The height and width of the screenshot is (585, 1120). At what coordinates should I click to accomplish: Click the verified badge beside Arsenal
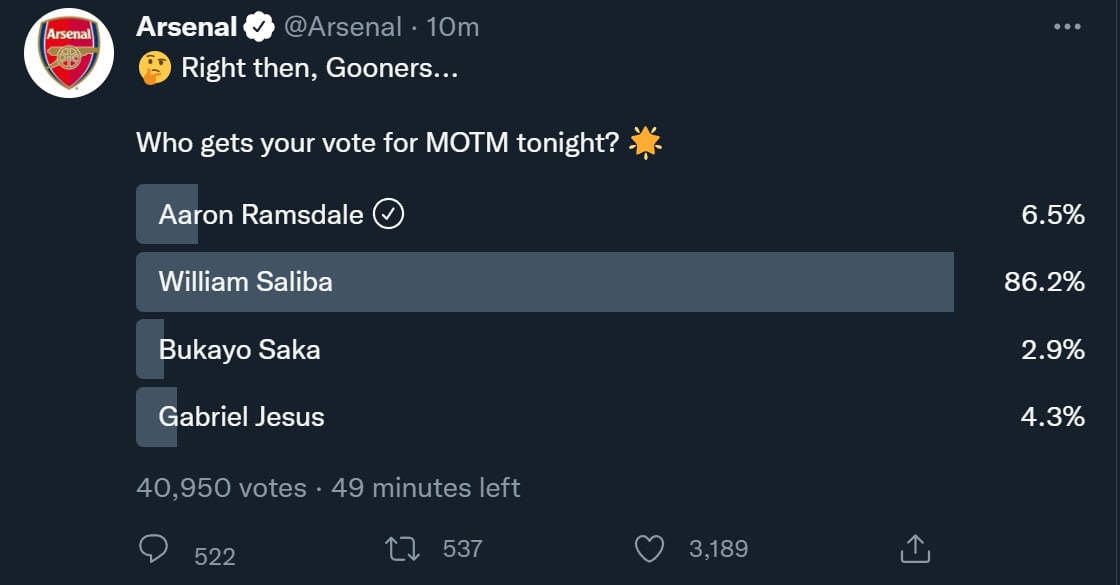pos(261,28)
